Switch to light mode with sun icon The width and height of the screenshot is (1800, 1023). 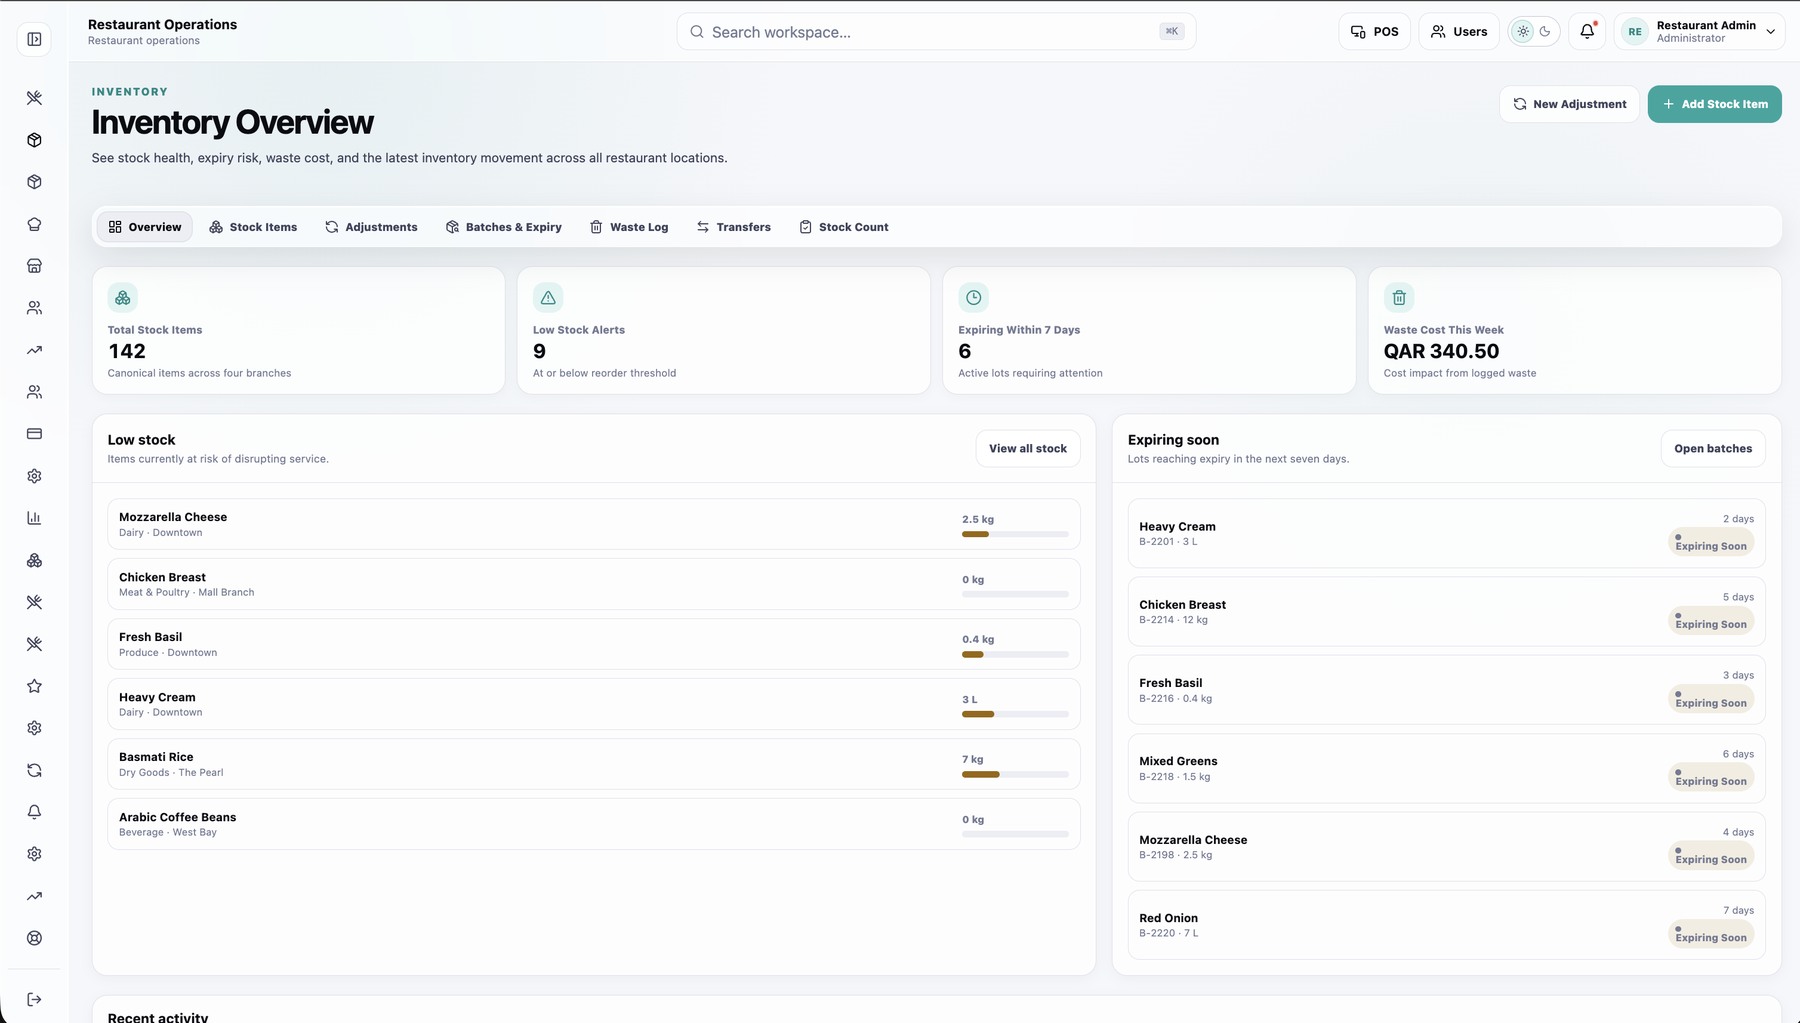point(1523,32)
